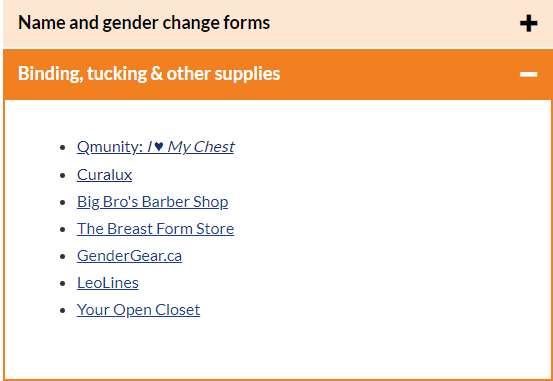Open Your Open Closet link

point(138,310)
